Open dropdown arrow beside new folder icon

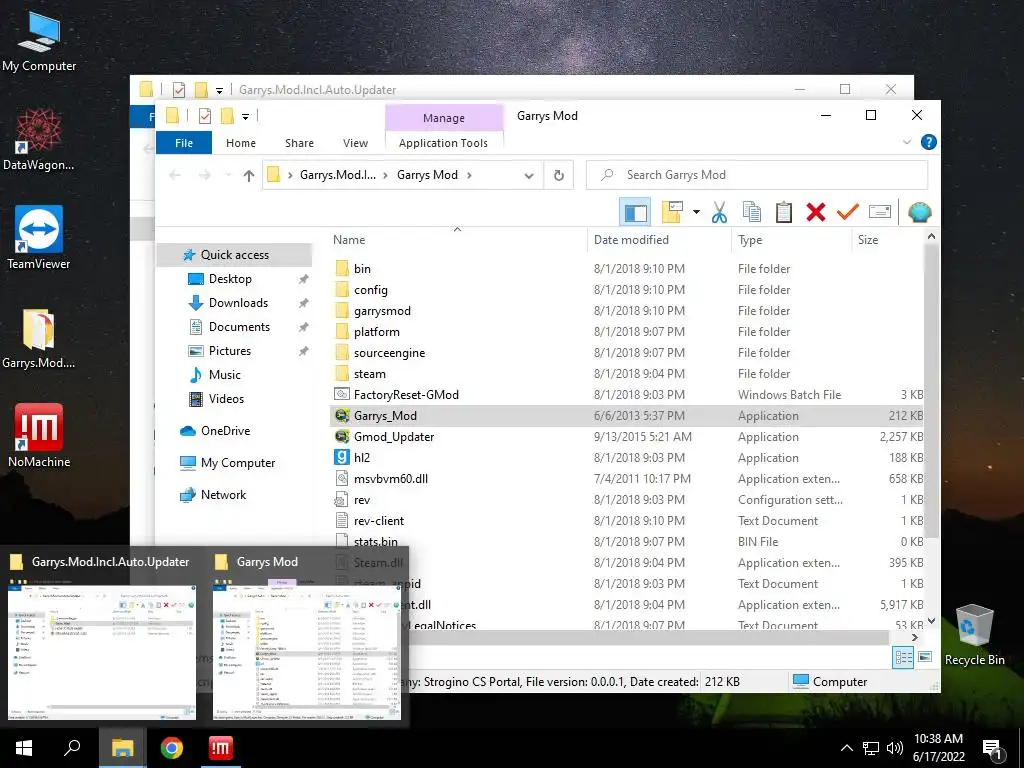pos(696,212)
